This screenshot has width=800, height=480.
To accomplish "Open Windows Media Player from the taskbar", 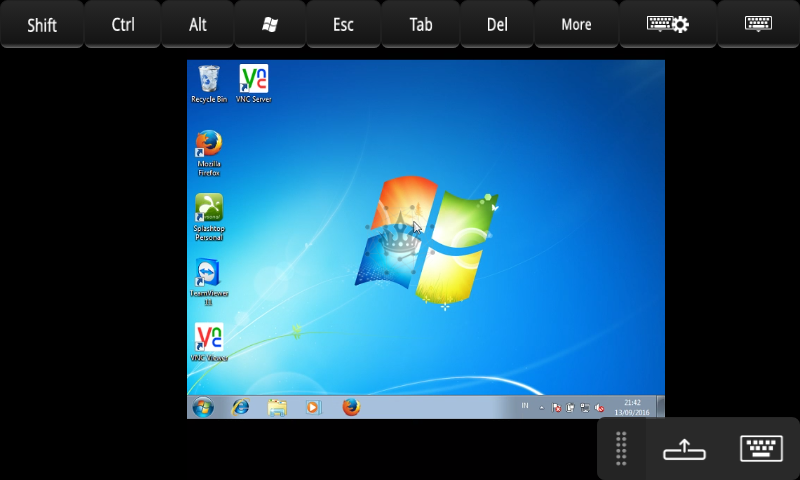I will (x=313, y=407).
